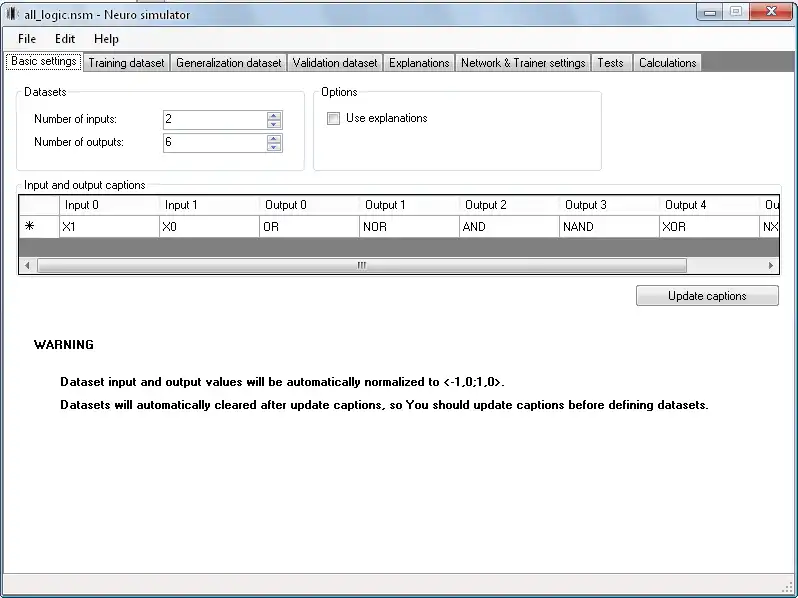
Task: Close the Neuro simulator window
Action: (x=771, y=11)
